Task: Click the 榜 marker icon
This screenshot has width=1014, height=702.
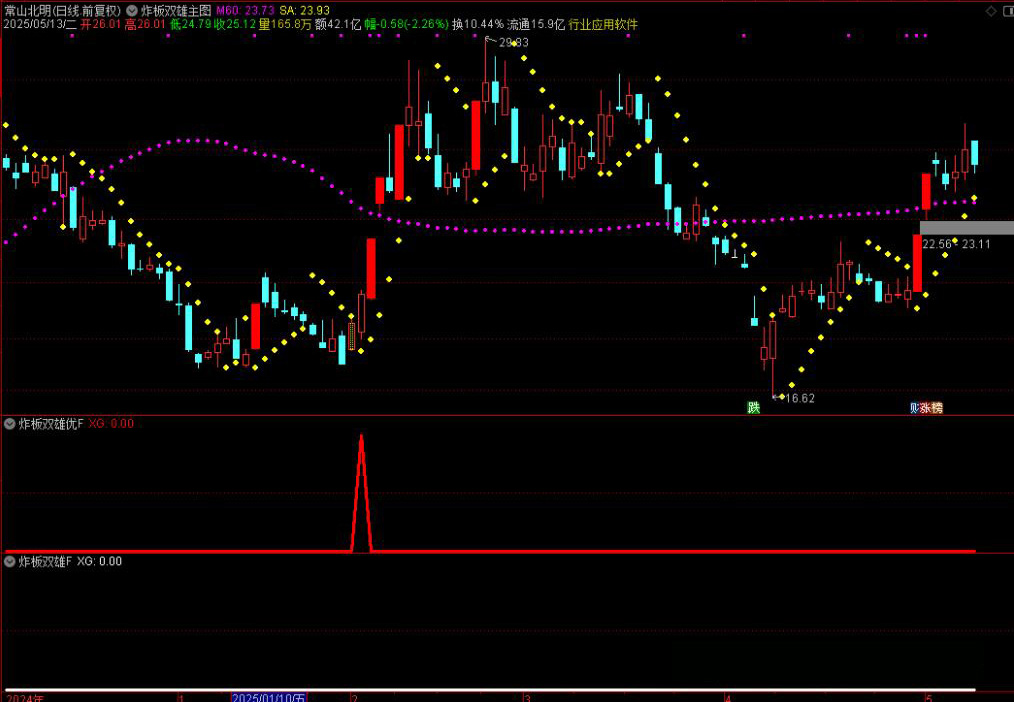Action: tap(937, 408)
